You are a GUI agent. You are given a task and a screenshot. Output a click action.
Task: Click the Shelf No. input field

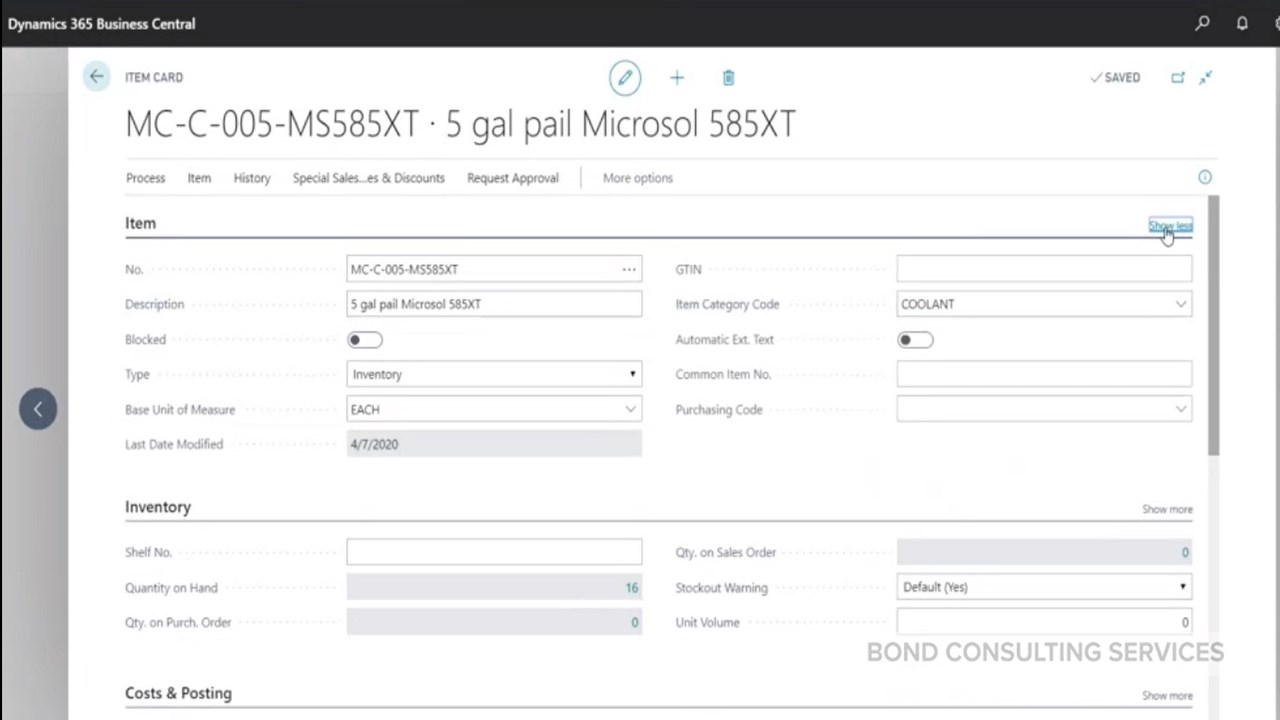click(x=494, y=552)
